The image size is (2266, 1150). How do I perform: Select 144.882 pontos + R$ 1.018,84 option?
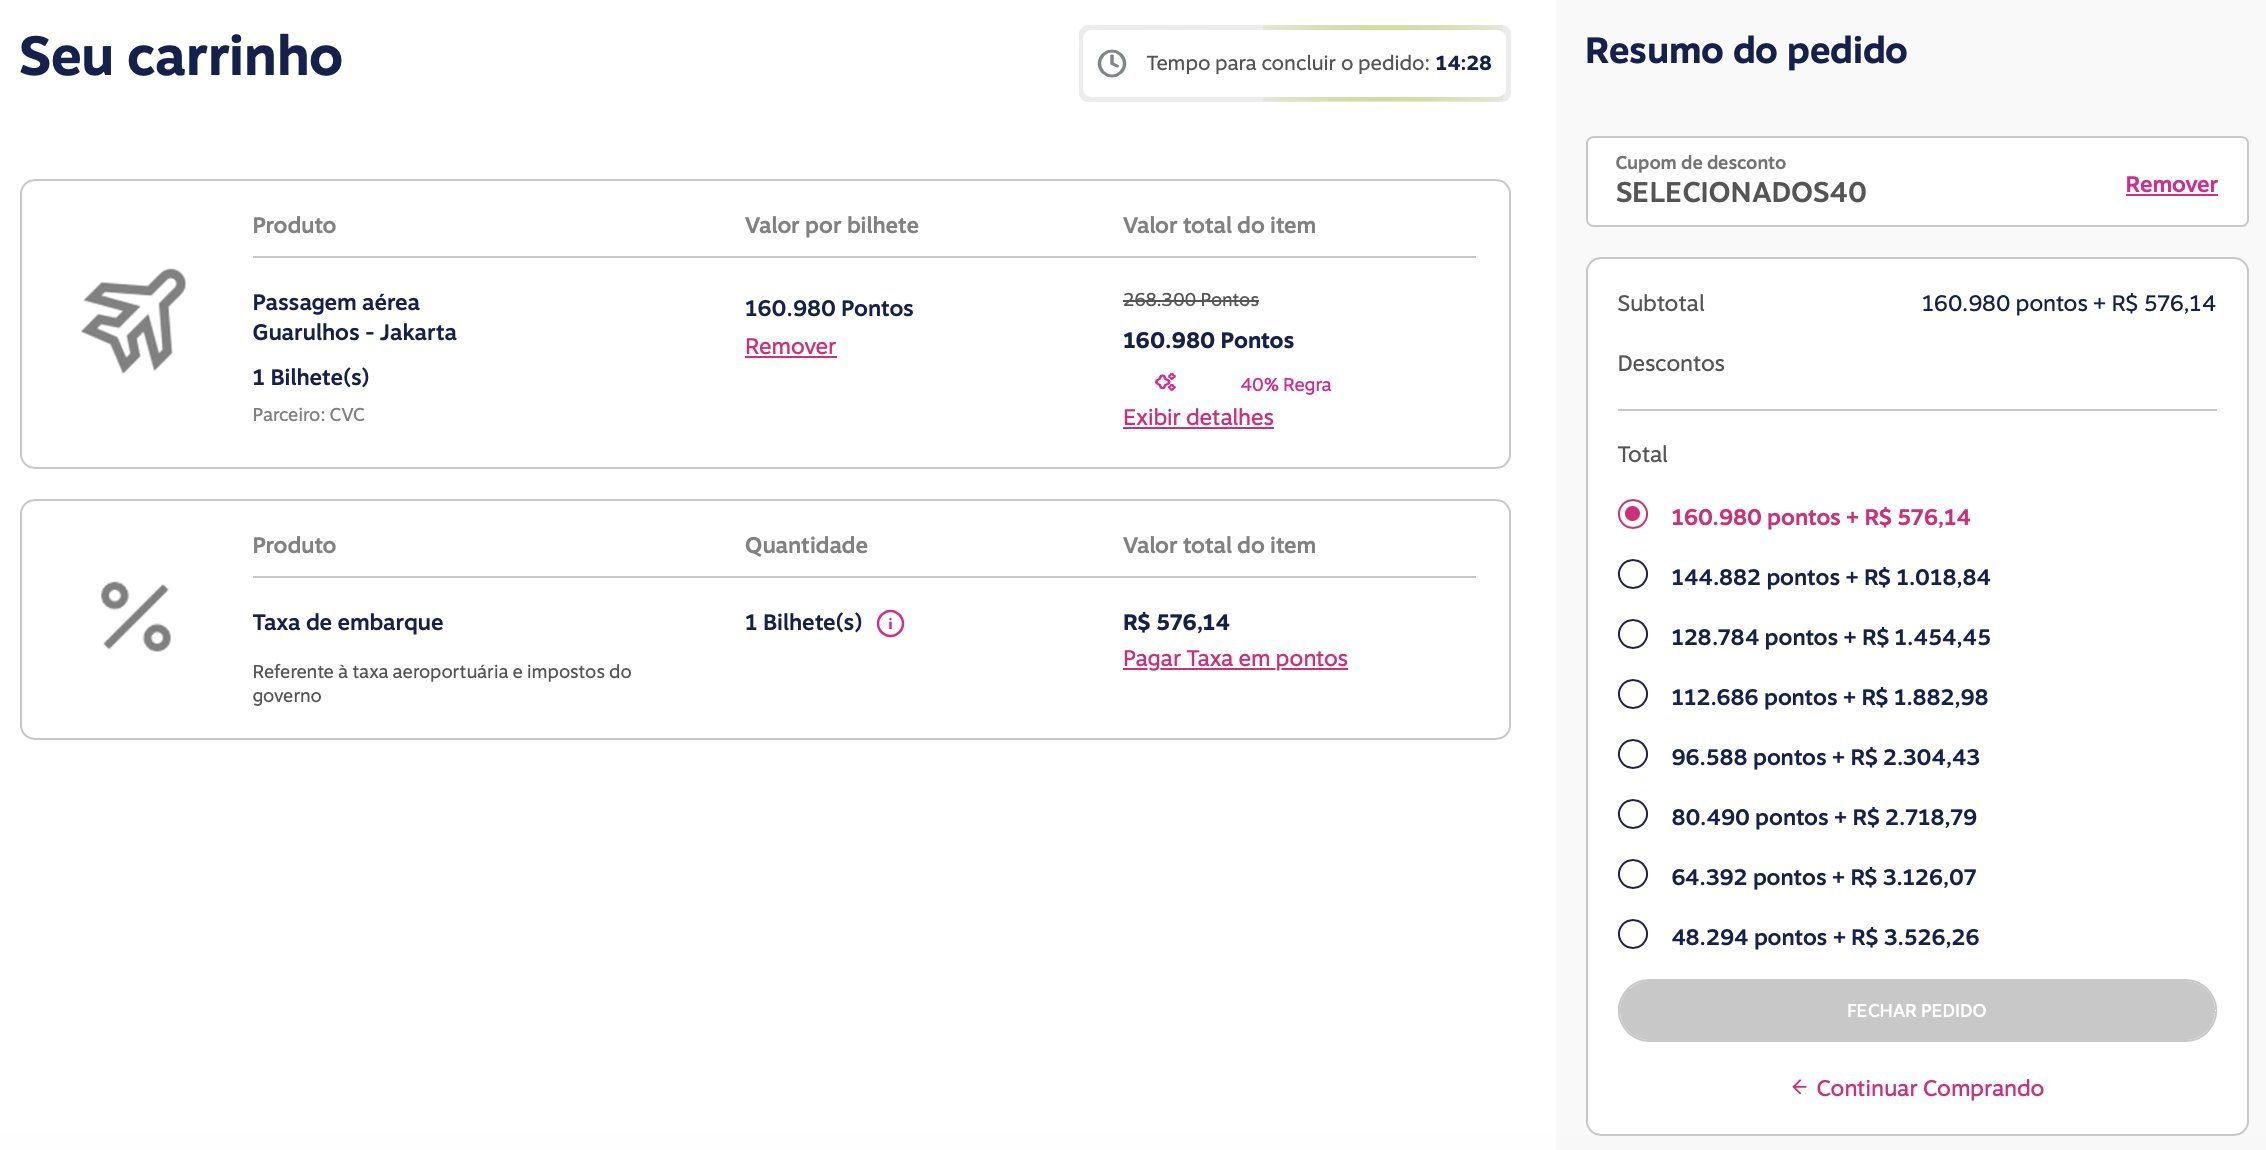(x=1633, y=574)
